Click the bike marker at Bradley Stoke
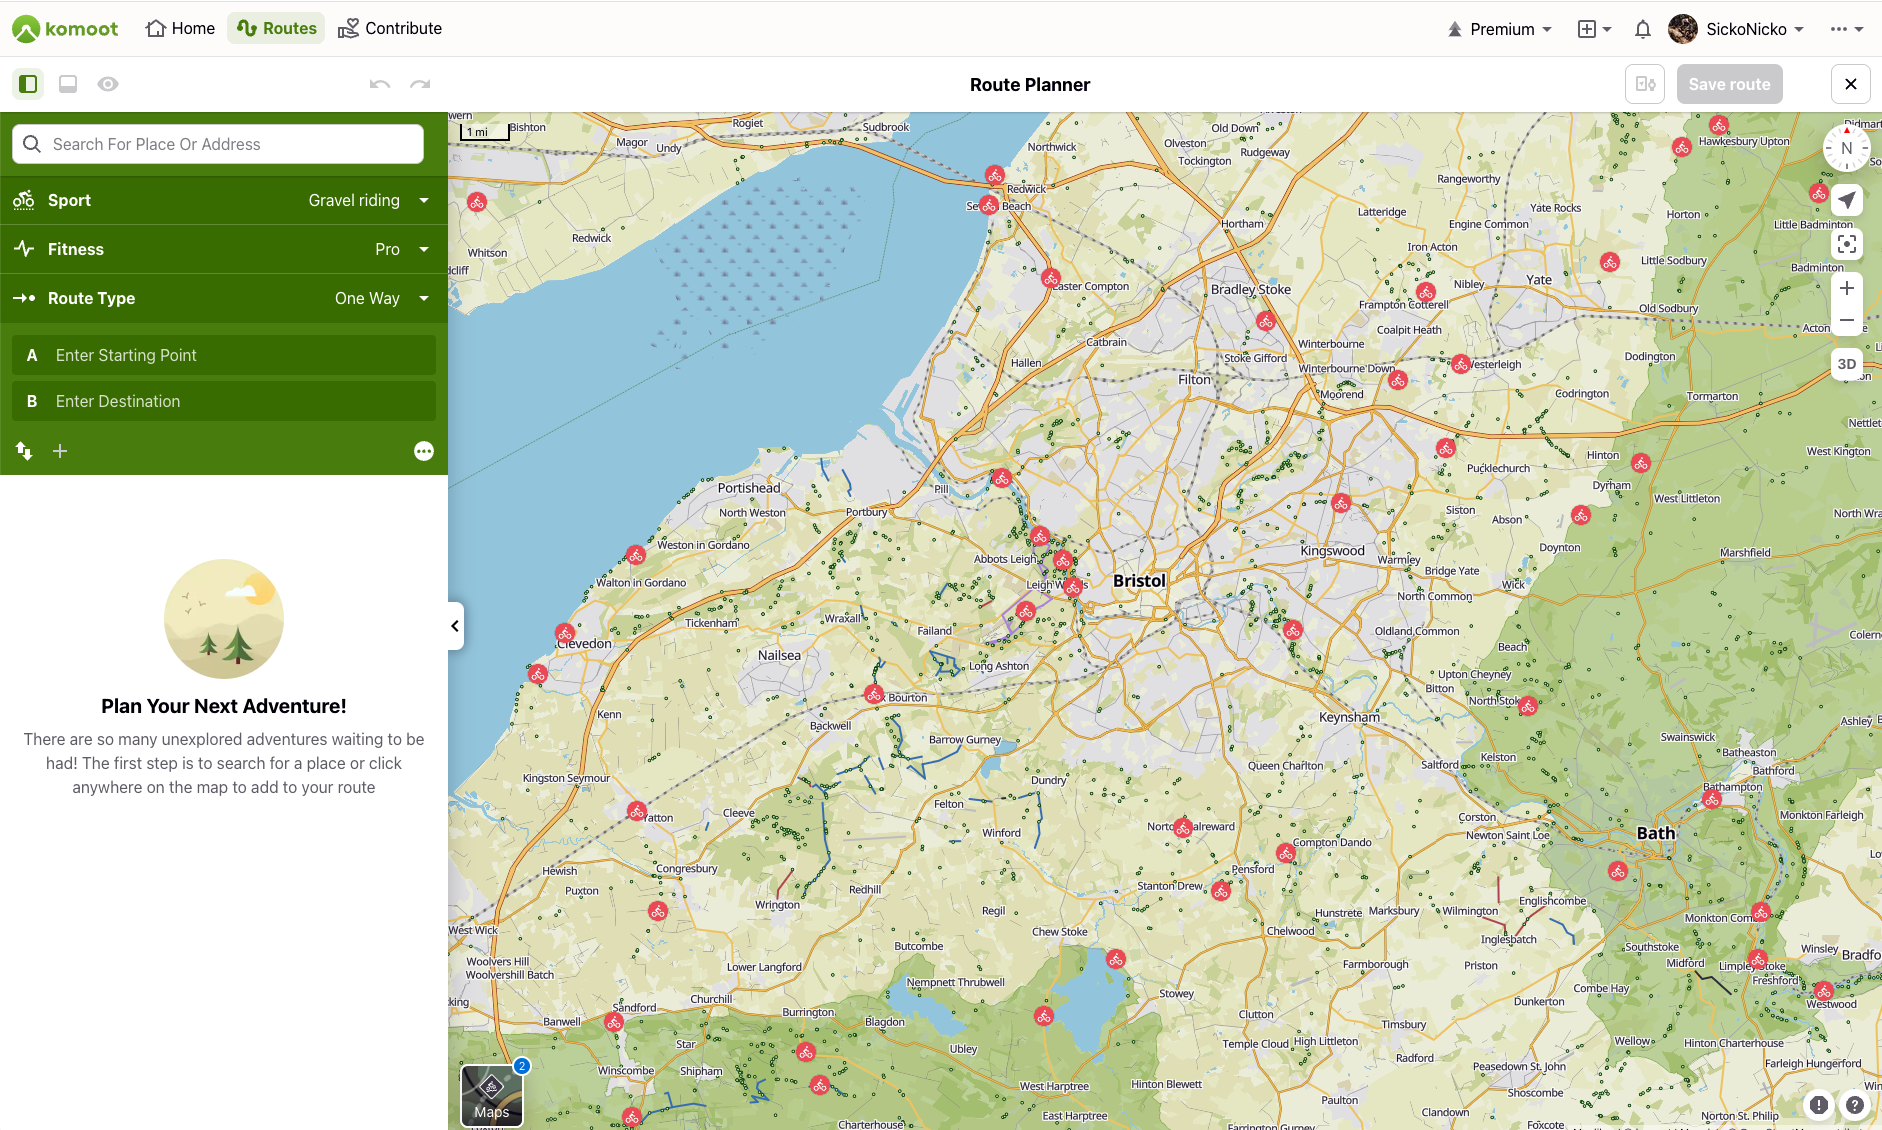 click(x=1266, y=322)
